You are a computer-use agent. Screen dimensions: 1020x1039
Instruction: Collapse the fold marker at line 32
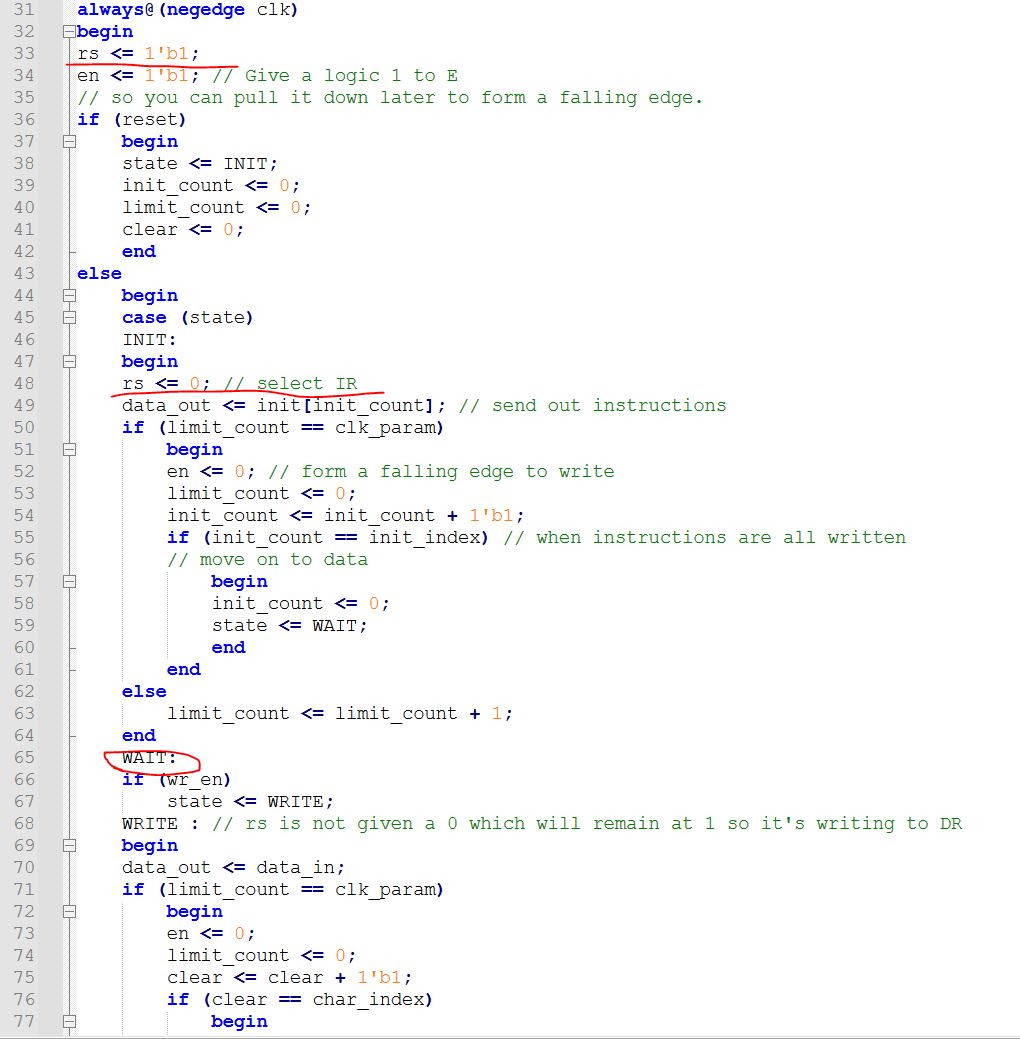pos(69,32)
